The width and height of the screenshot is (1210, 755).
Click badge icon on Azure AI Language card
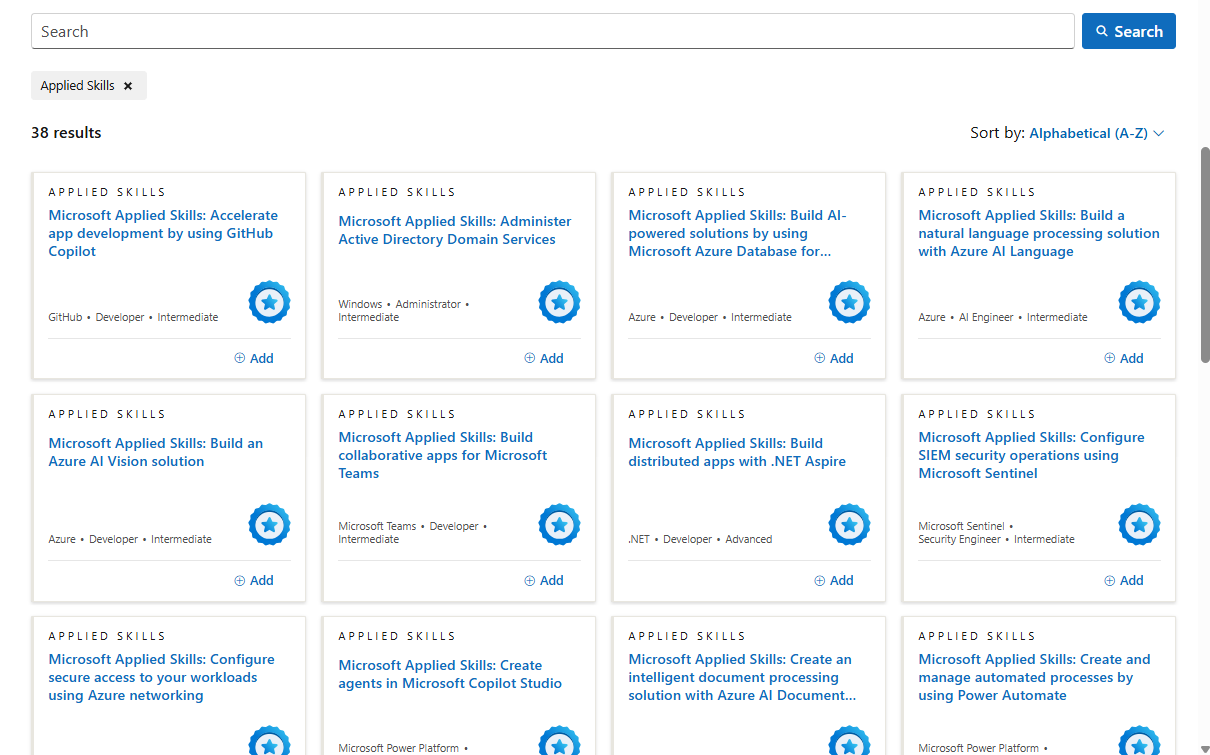[x=1139, y=302]
